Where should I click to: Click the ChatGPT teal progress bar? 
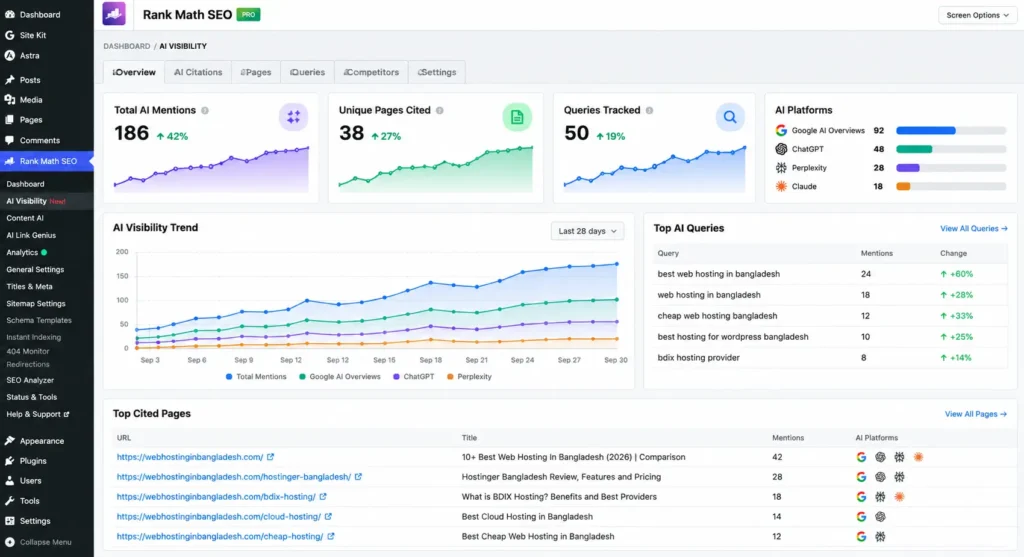(x=914, y=149)
